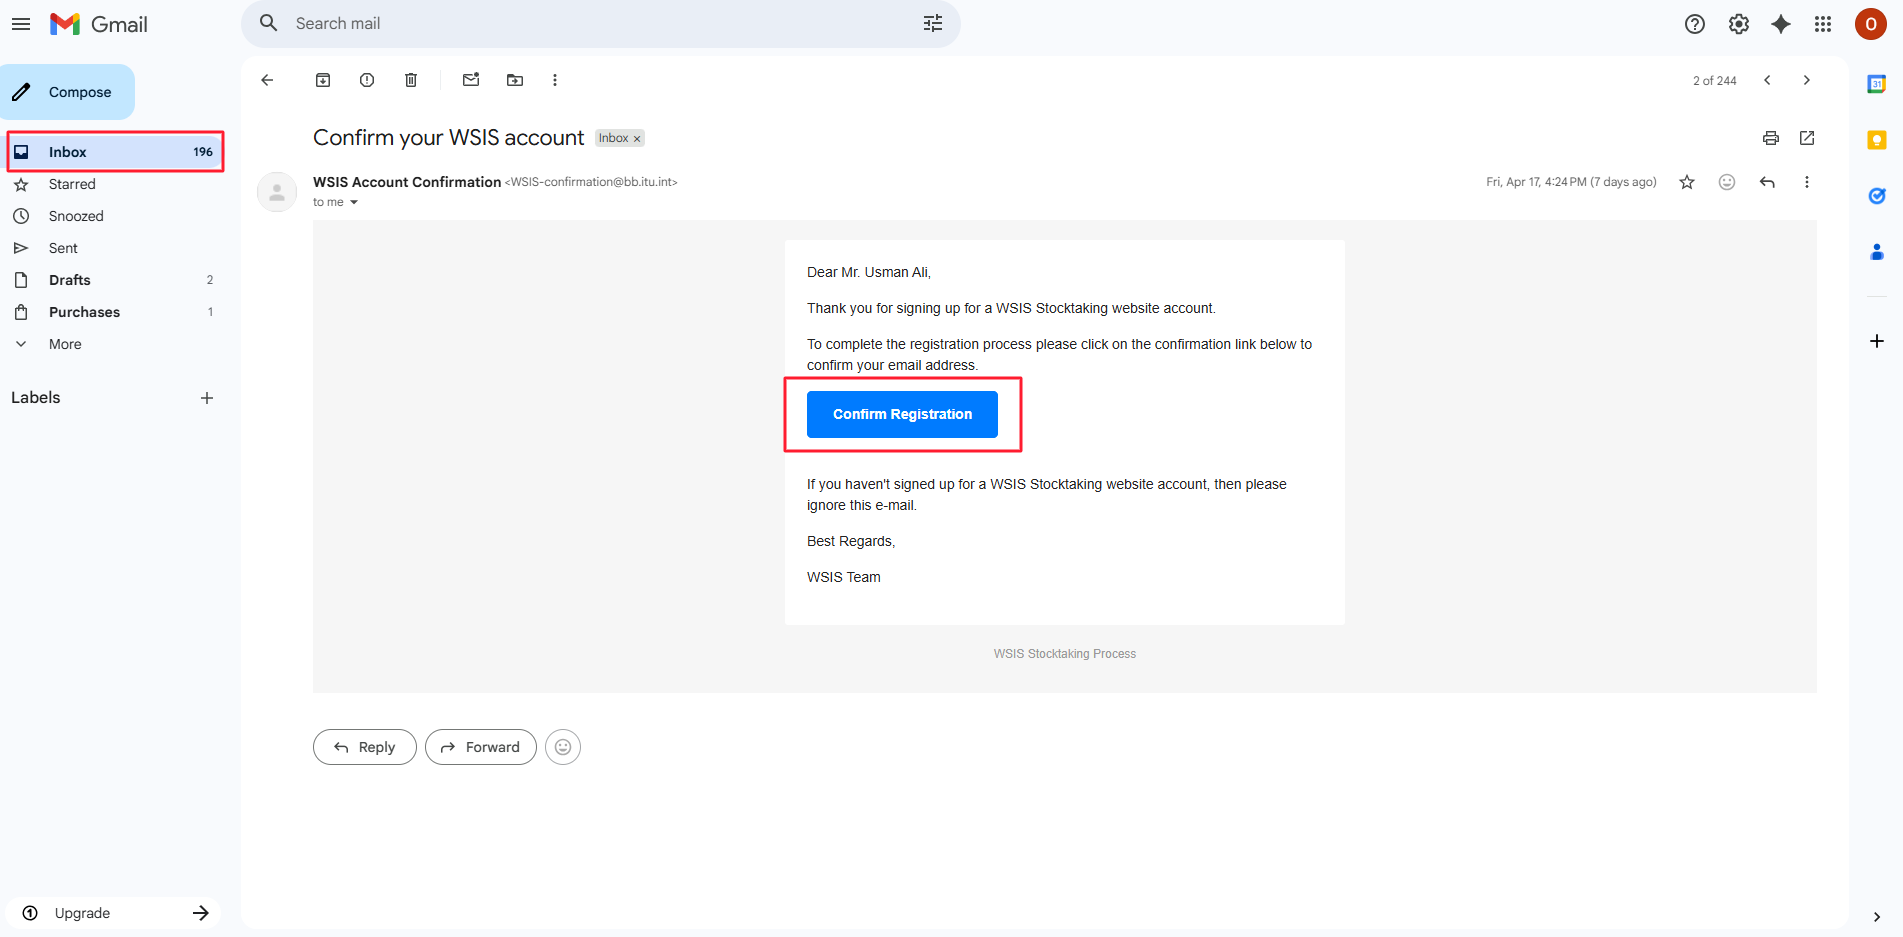Toggle the main menu hamburger button
Screen dimensions: 1903x937
pyautogui.click(x=21, y=24)
